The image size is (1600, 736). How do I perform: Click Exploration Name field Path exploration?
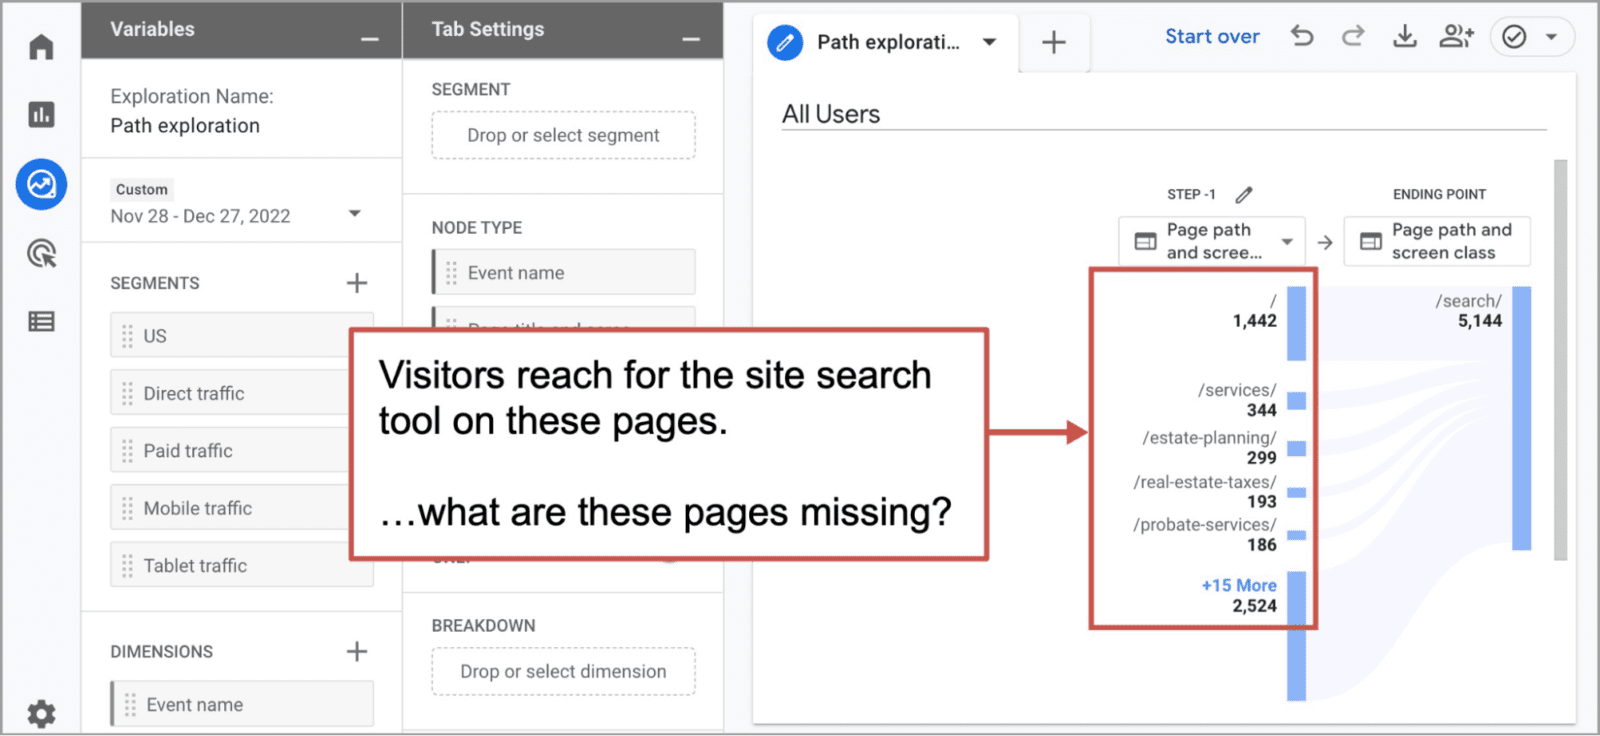(x=185, y=126)
